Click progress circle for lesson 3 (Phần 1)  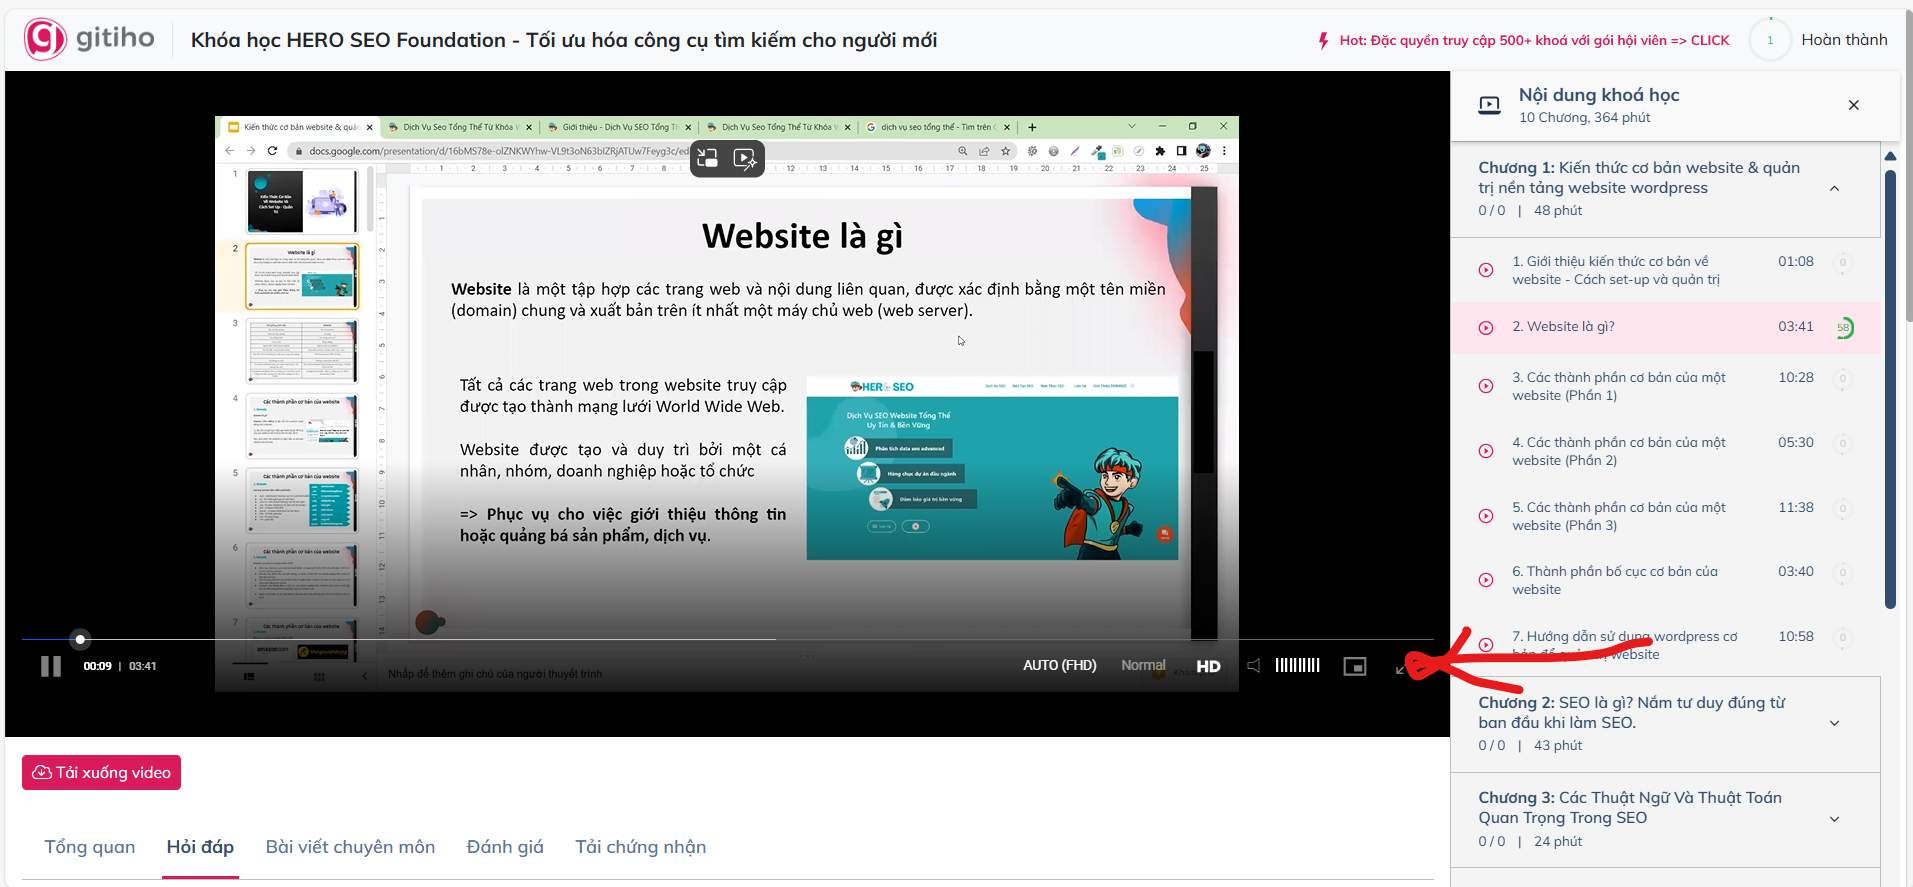coord(1843,379)
